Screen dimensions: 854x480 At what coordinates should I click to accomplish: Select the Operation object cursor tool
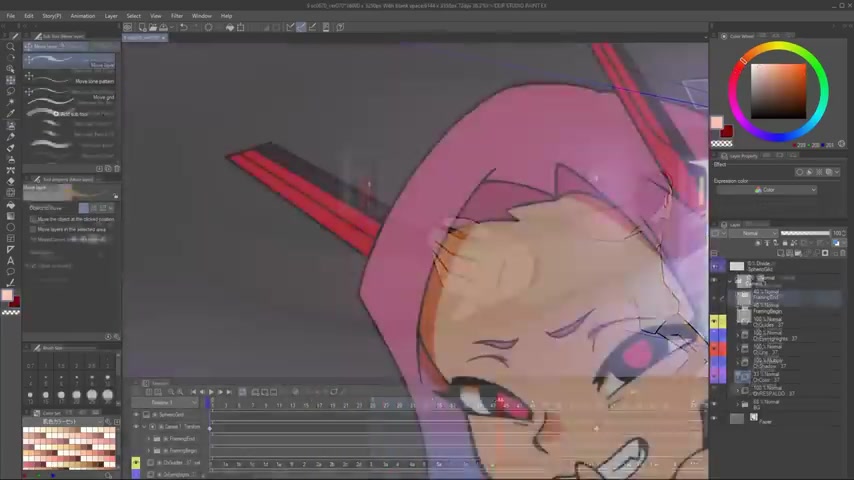point(10,69)
